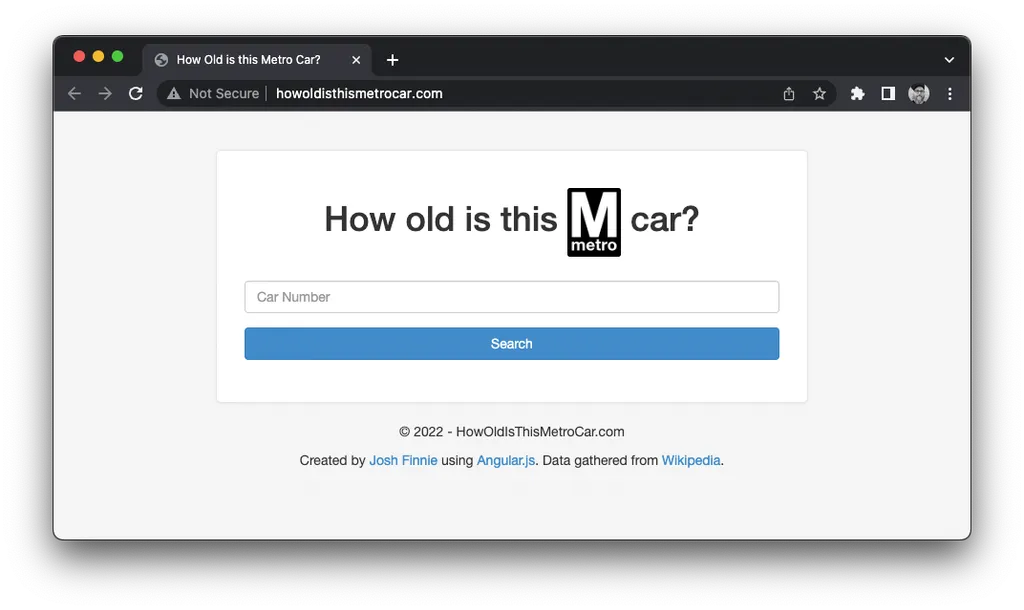Screen dimensions: 1024x610
Task: Click the green maximize window button
Action: click(118, 56)
